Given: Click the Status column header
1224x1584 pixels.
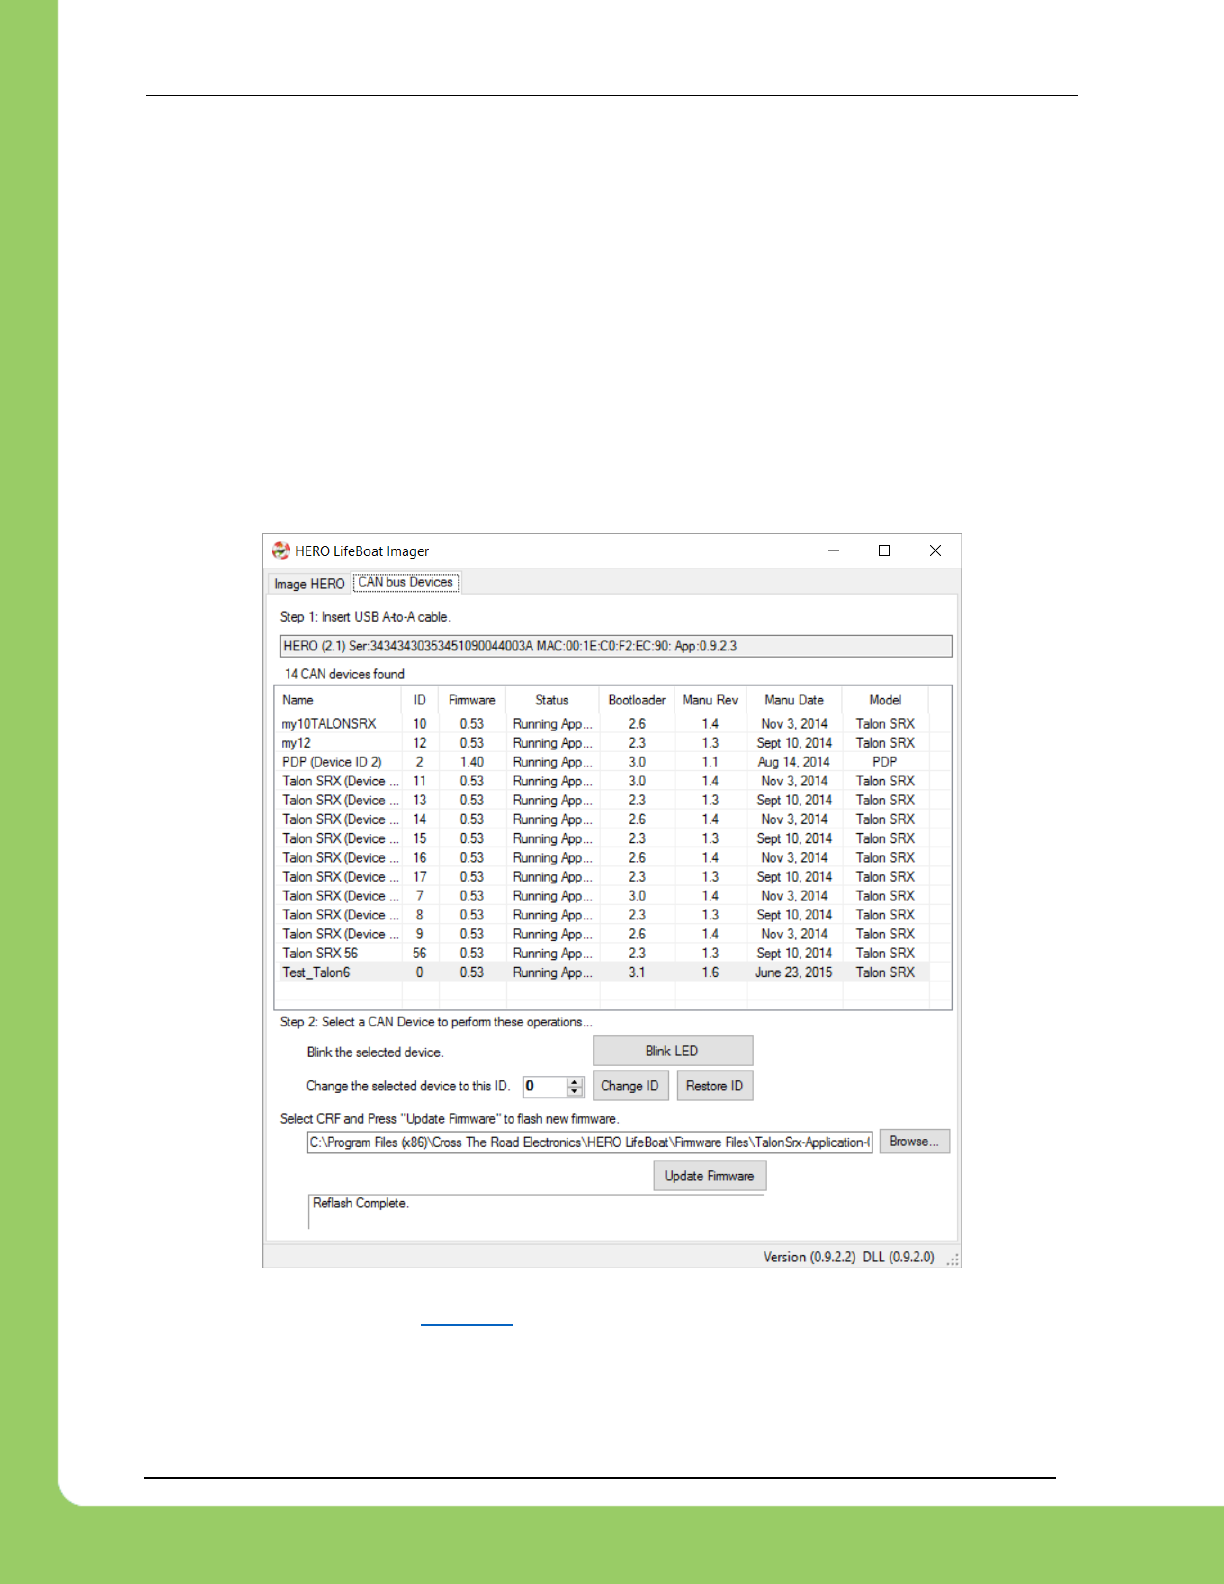Looking at the screenshot, I should (x=552, y=700).
